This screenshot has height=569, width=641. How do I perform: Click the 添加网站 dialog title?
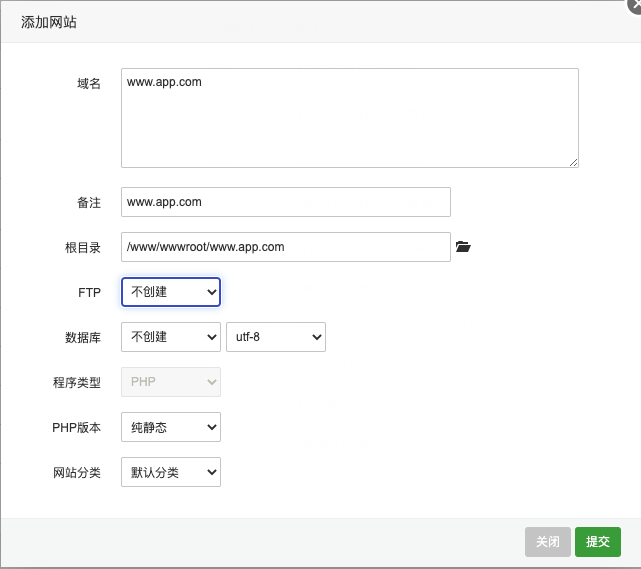point(49,22)
